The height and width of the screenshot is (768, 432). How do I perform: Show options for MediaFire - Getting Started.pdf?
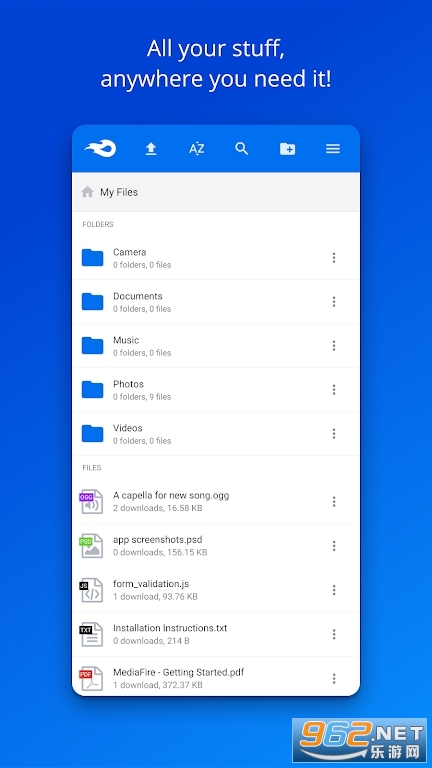click(x=334, y=678)
